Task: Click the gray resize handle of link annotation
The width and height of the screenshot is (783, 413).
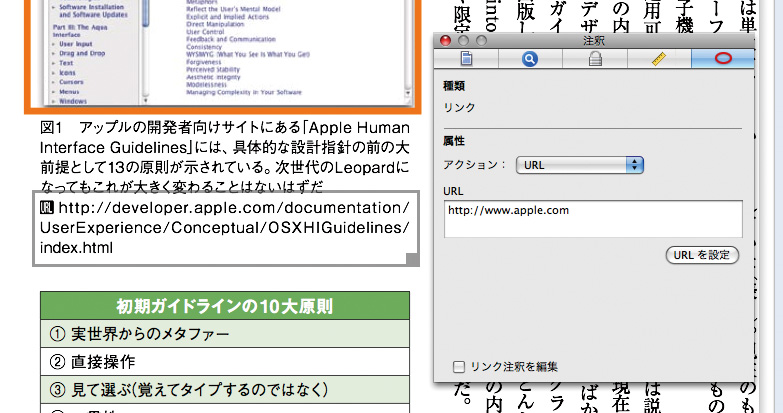Action: click(x=412, y=259)
